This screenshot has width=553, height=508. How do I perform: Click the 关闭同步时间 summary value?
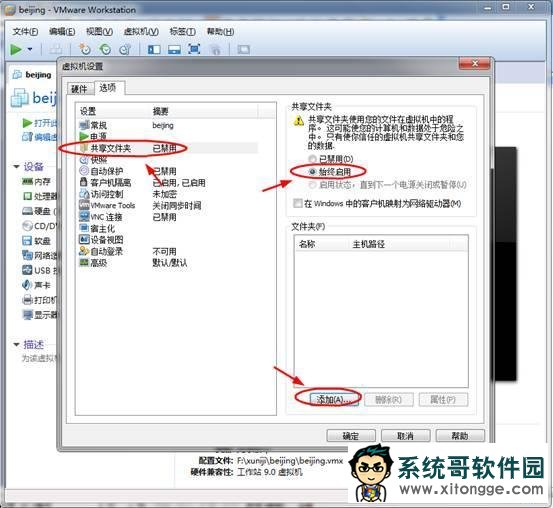pyautogui.click(x=177, y=205)
